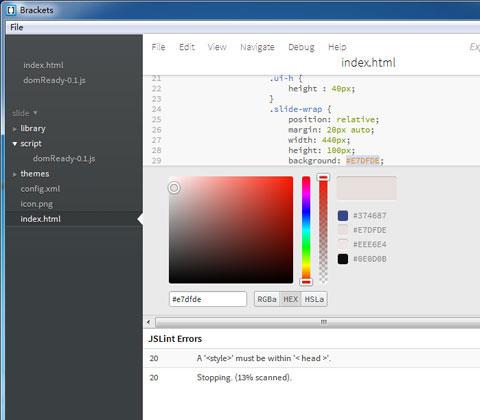The height and width of the screenshot is (420, 480).
Task: Click the current color preview swatch
Action: (x=366, y=188)
